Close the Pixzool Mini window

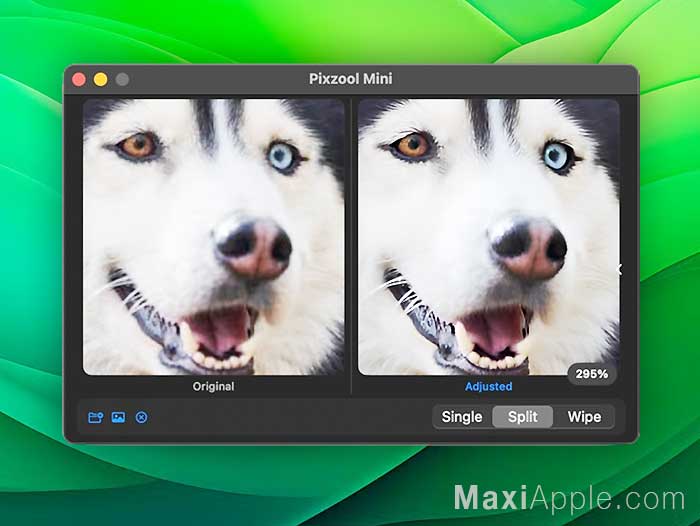point(79,79)
